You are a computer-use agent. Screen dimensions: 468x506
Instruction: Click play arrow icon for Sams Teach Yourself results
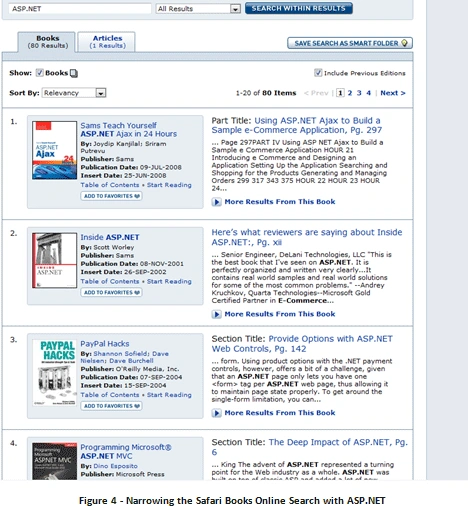point(216,202)
